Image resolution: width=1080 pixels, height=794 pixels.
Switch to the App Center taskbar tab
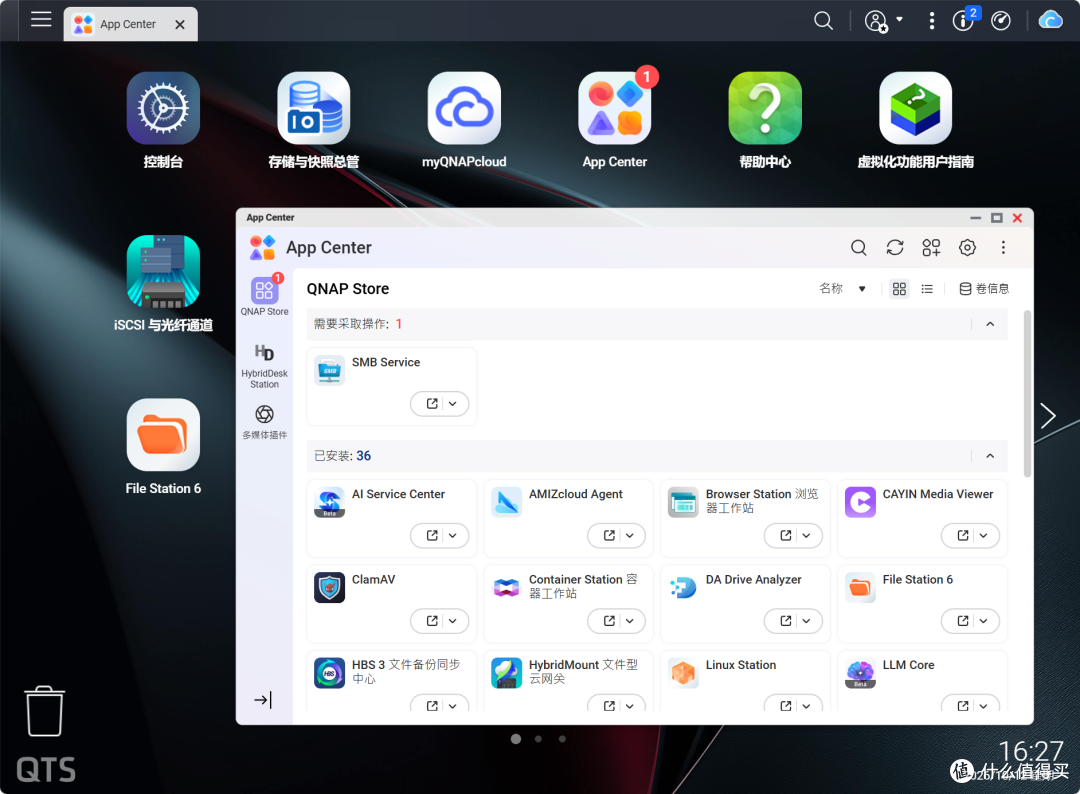pyautogui.click(x=130, y=24)
